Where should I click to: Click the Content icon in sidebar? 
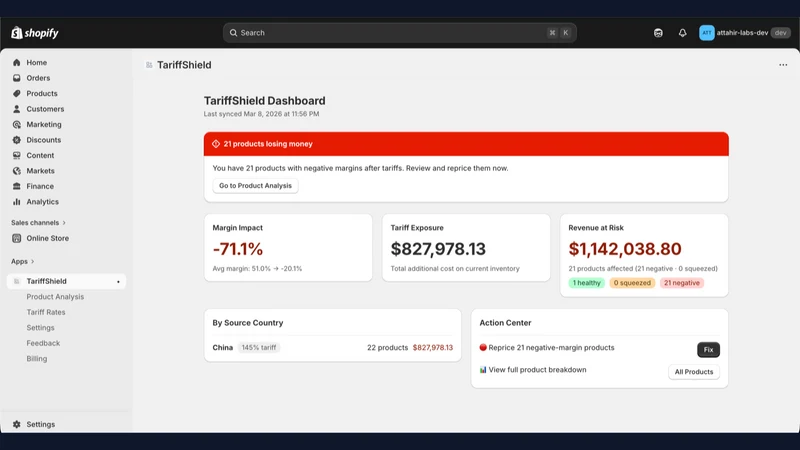pos(17,155)
